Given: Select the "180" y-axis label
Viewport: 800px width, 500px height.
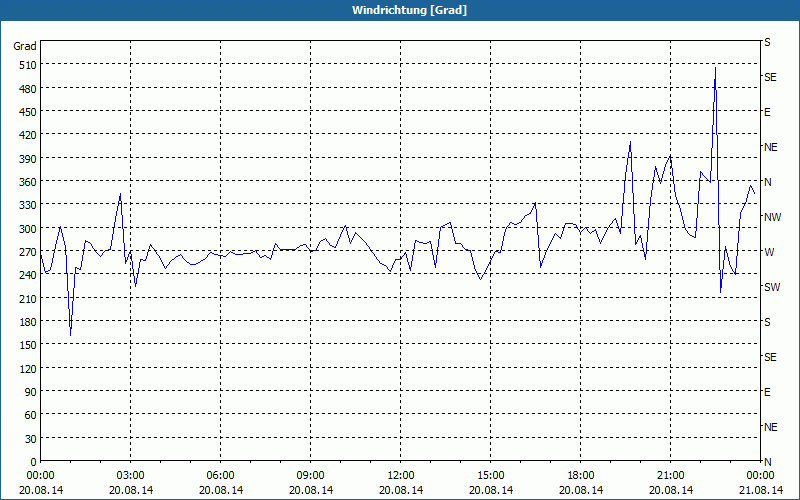Looking at the screenshot, I should click(x=28, y=322).
